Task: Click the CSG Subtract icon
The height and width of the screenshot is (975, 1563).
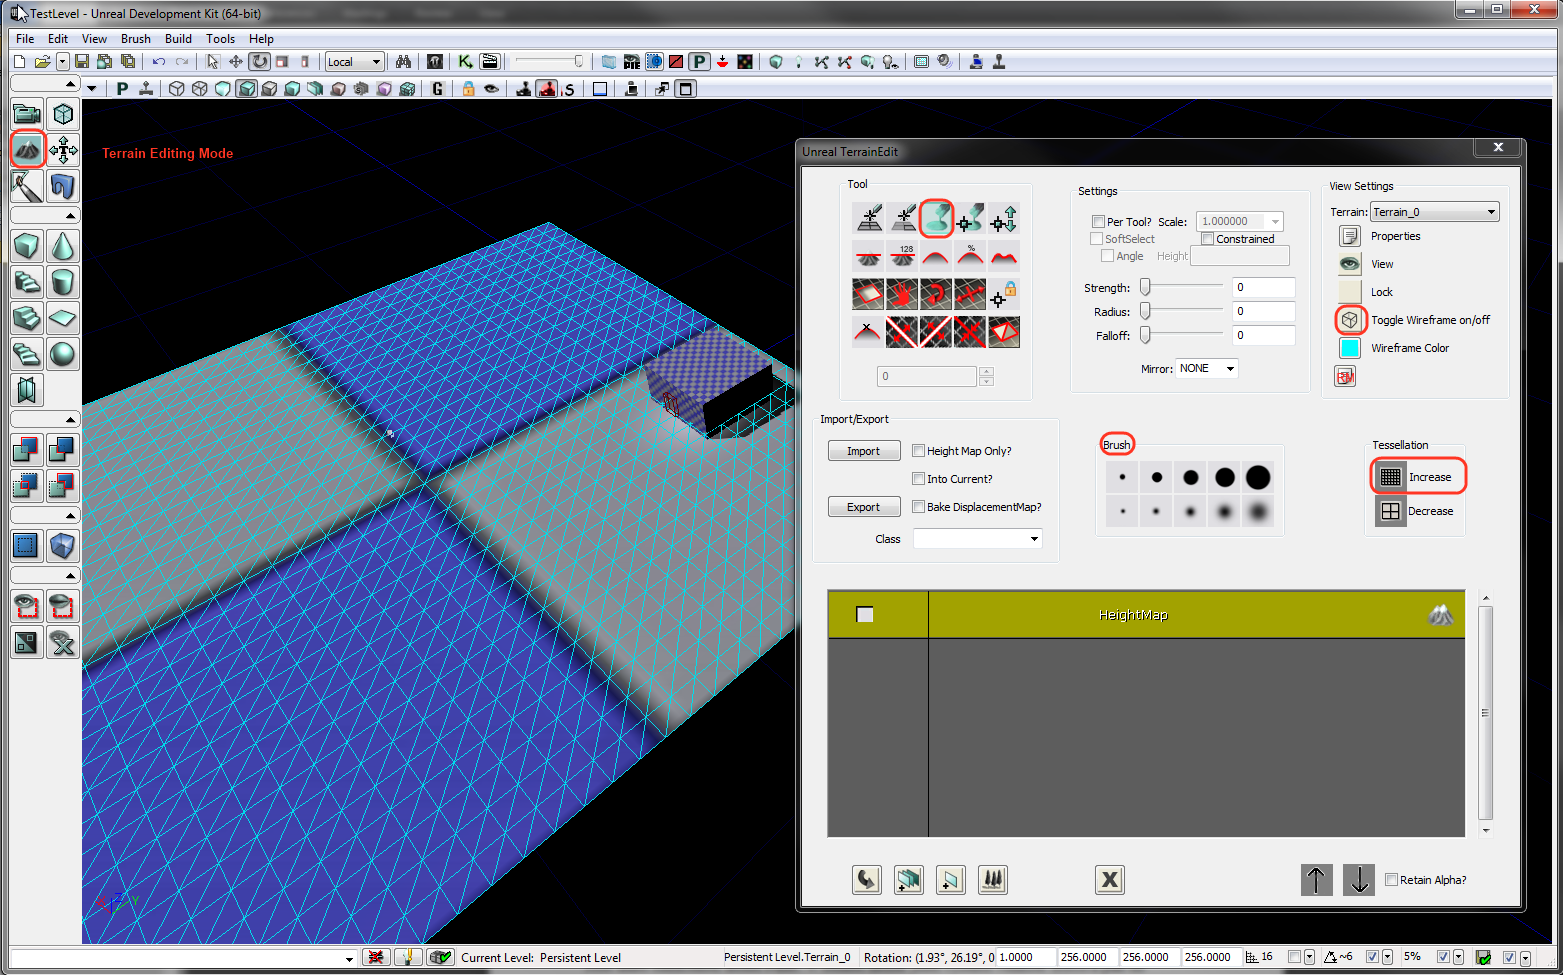Action: tap(63, 450)
